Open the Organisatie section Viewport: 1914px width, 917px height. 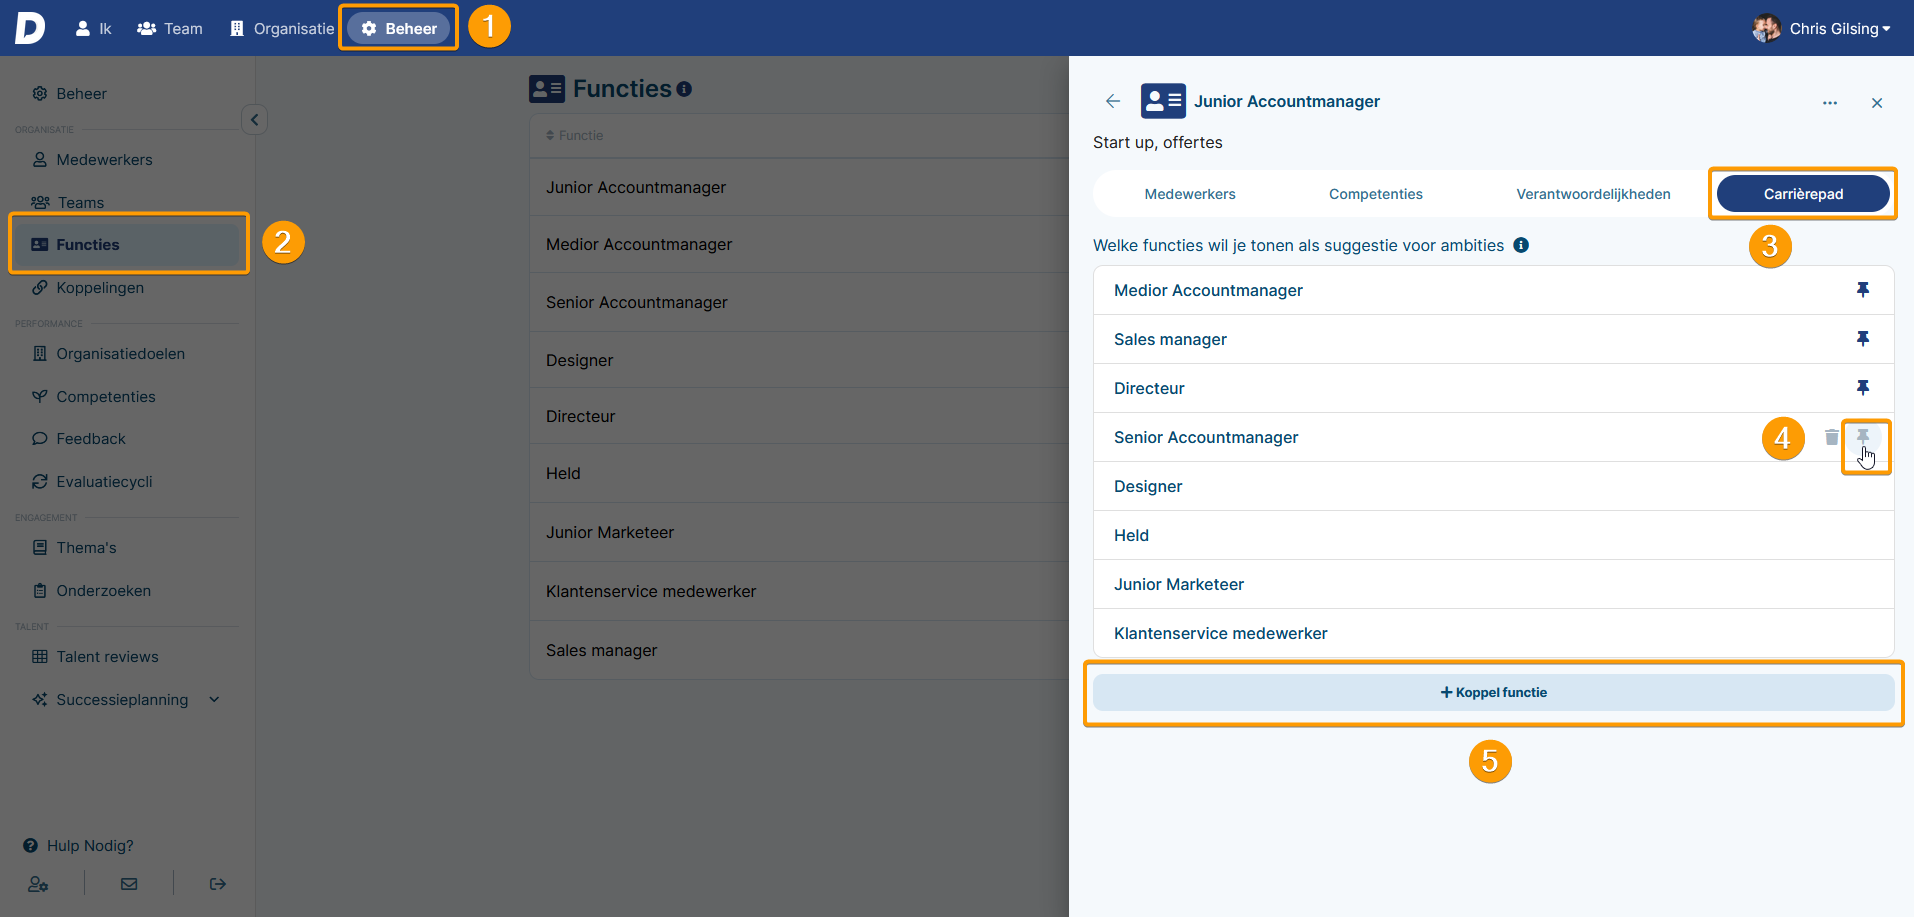pos(282,28)
